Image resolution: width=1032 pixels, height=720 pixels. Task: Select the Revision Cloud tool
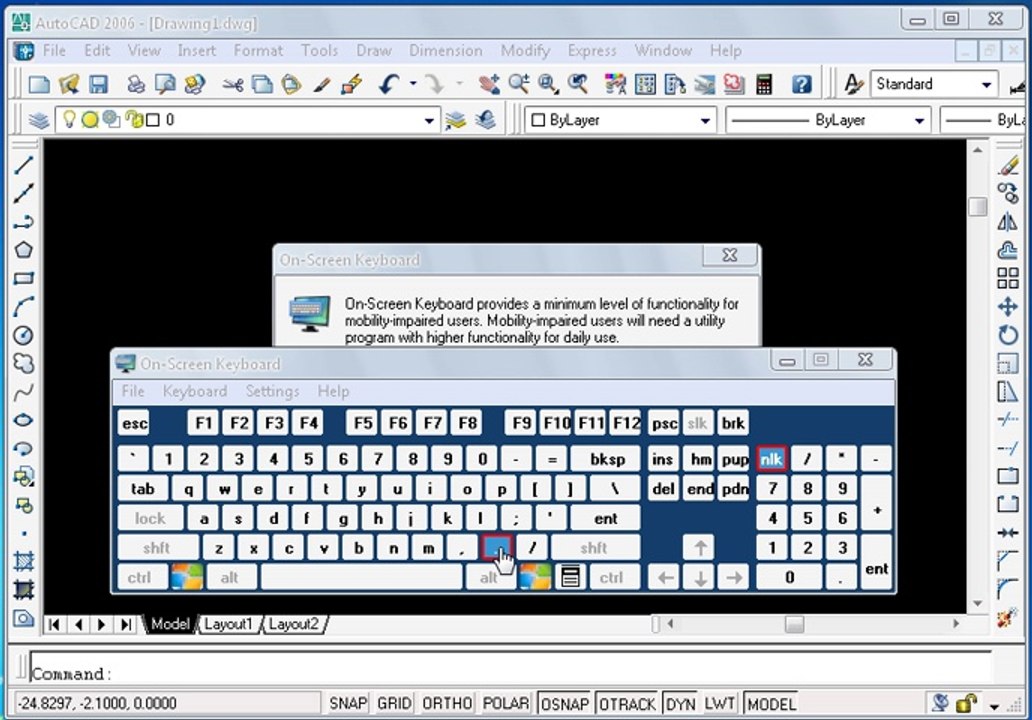23,363
